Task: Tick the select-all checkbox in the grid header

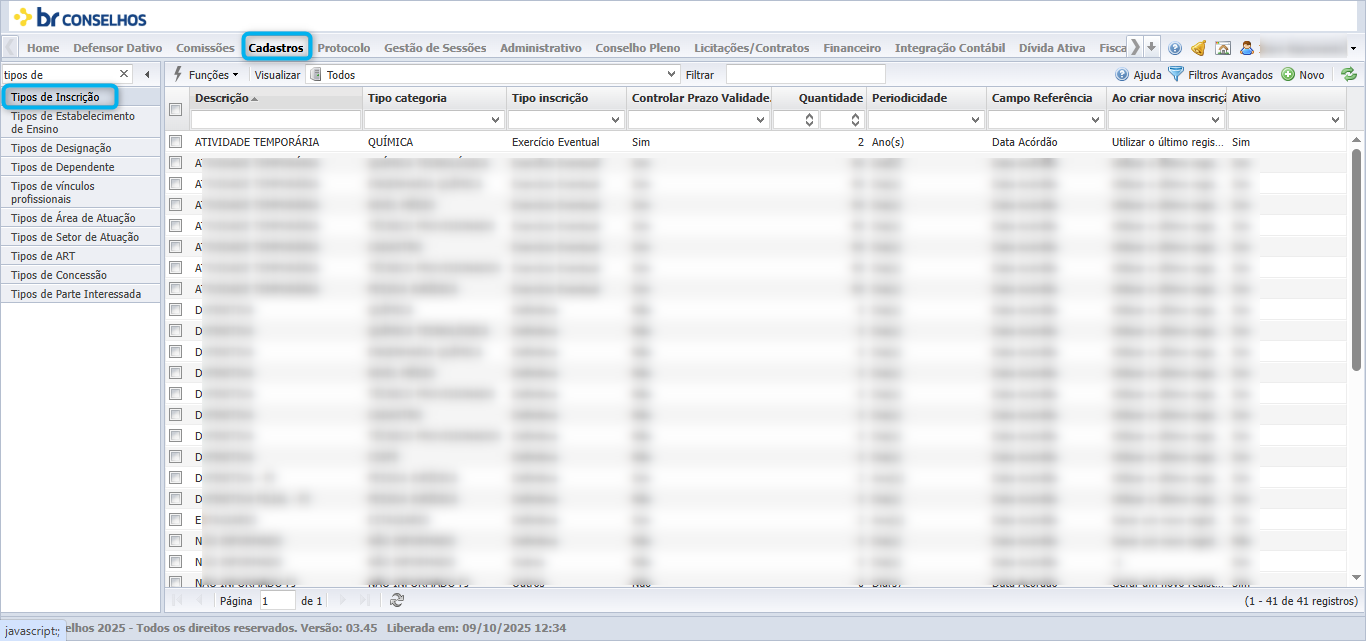Action: pos(176,109)
